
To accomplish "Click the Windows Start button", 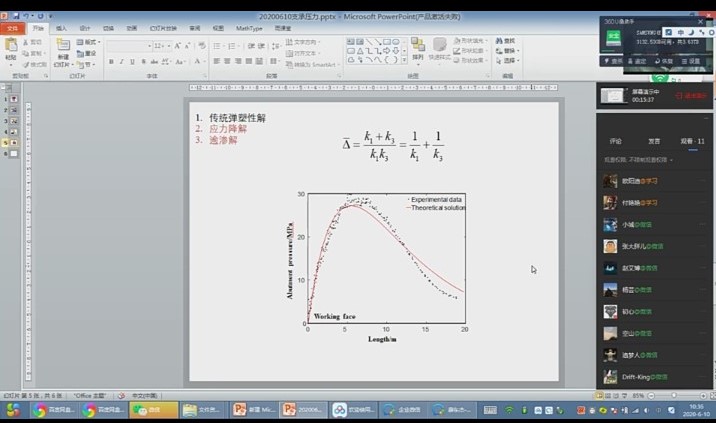I will 13,410.
